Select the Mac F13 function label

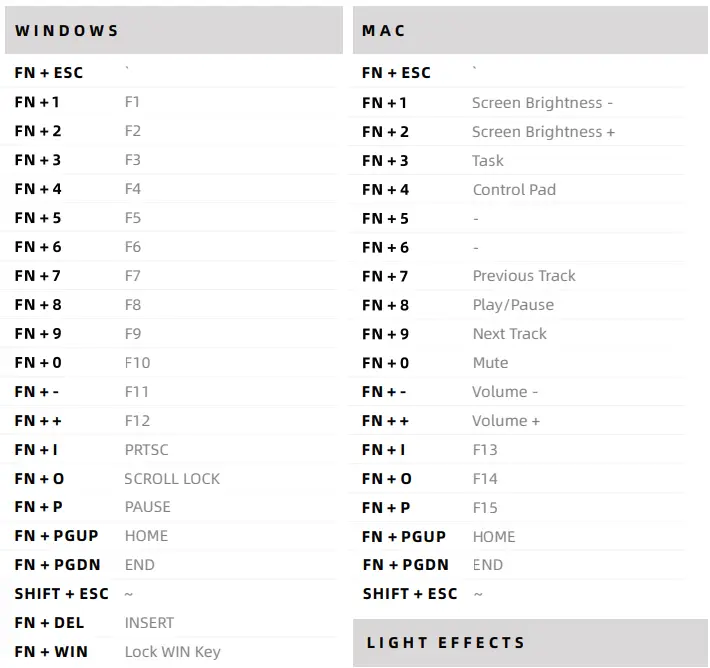(x=485, y=450)
